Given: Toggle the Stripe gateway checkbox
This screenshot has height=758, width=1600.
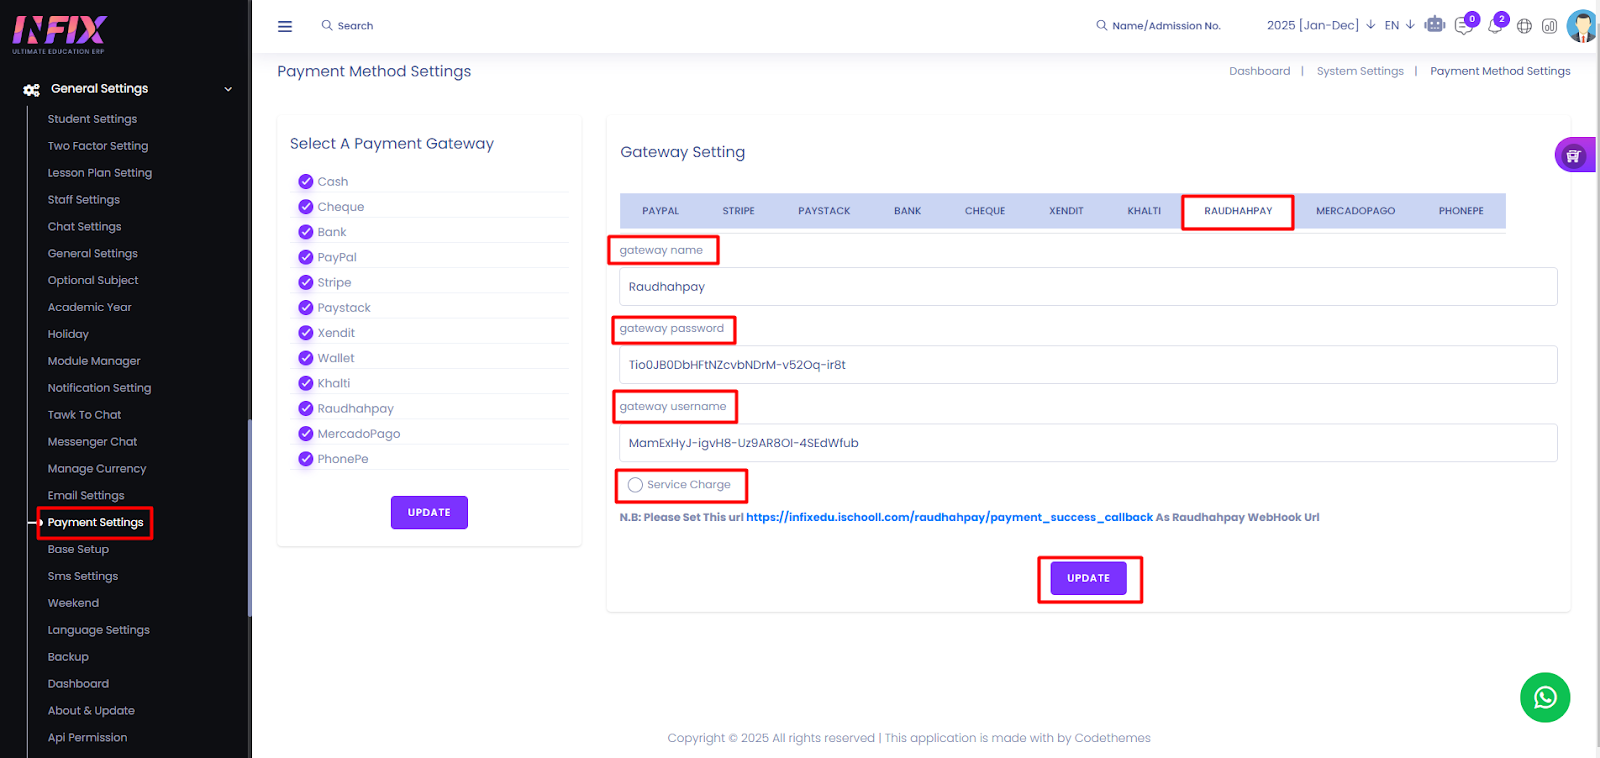Looking at the screenshot, I should coord(306,282).
